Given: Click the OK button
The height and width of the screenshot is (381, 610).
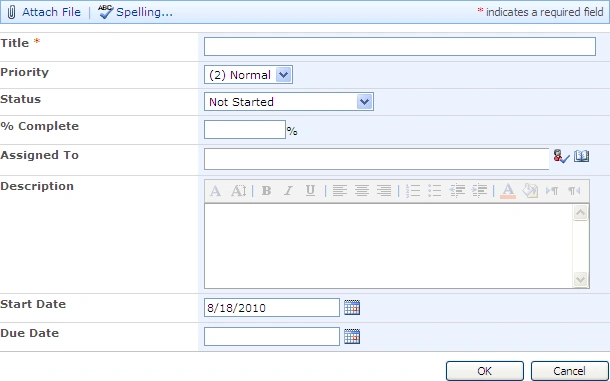Looking at the screenshot, I should coord(485,371).
